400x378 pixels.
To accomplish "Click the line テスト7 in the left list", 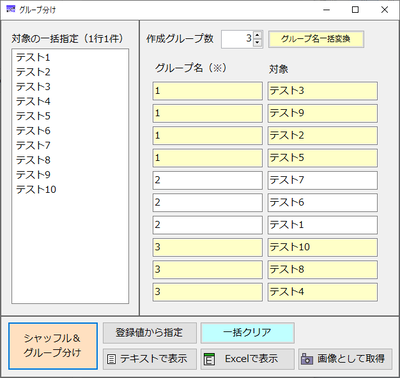I will coord(33,146).
